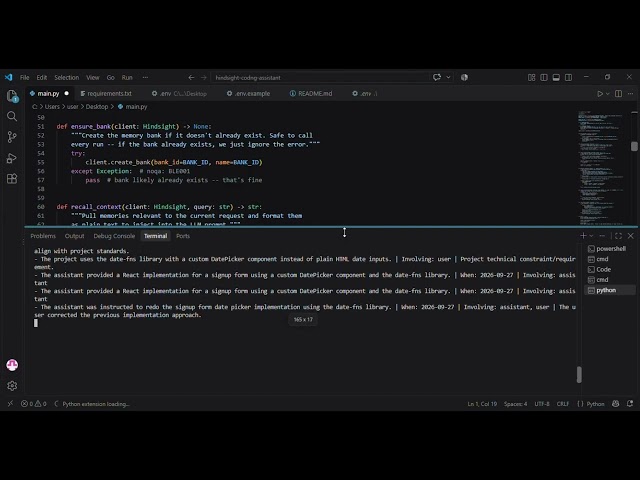Screen dimensions: 640x480
Task: Open the File menu
Action: pos(24,77)
